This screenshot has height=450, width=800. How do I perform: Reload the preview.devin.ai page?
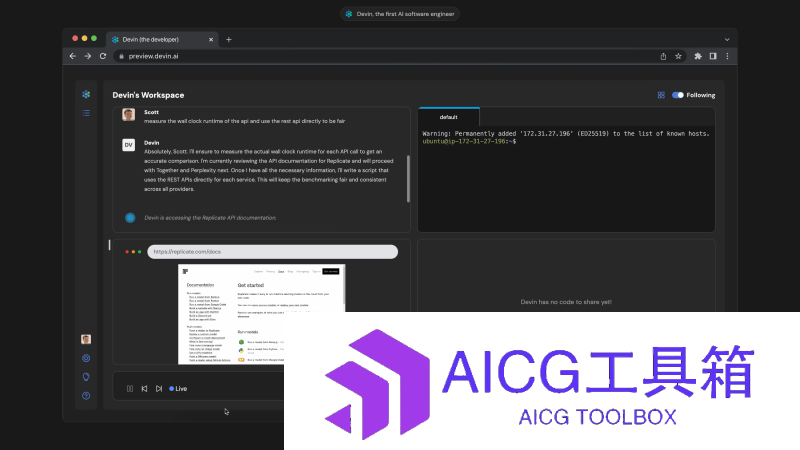click(x=103, y=56)
